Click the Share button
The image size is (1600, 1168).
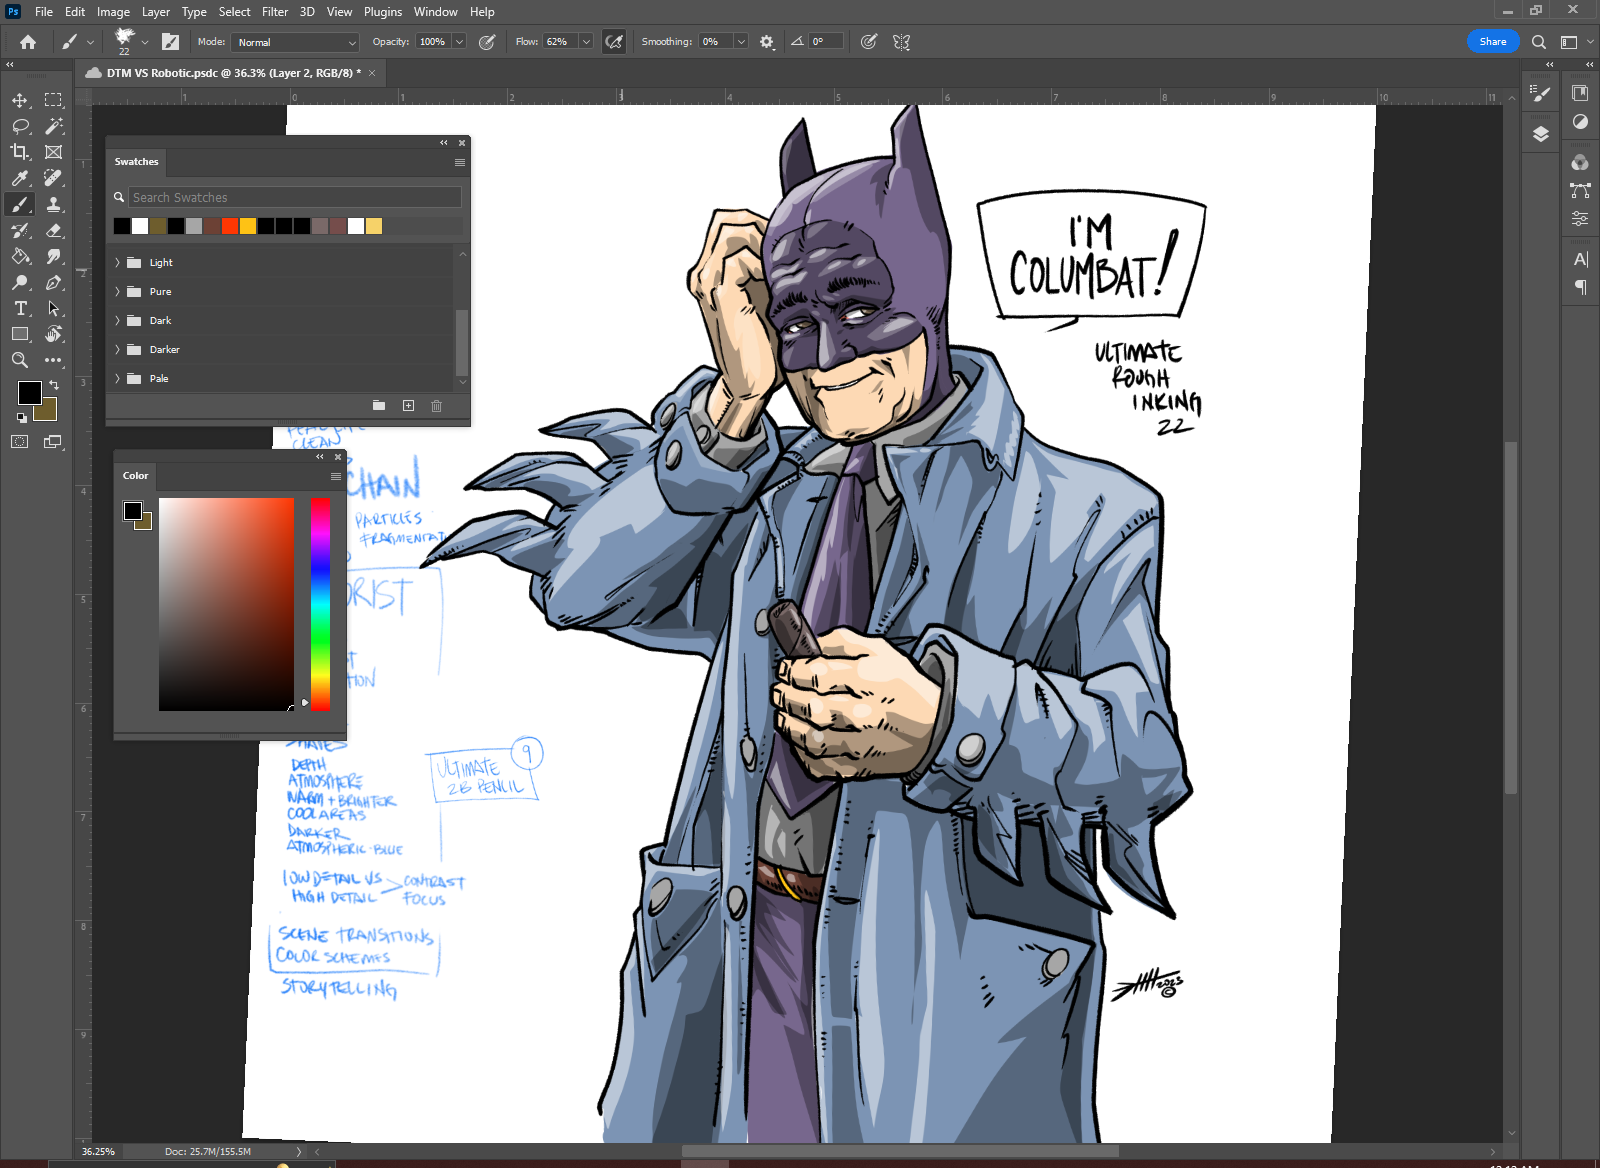pos(1493,42)
